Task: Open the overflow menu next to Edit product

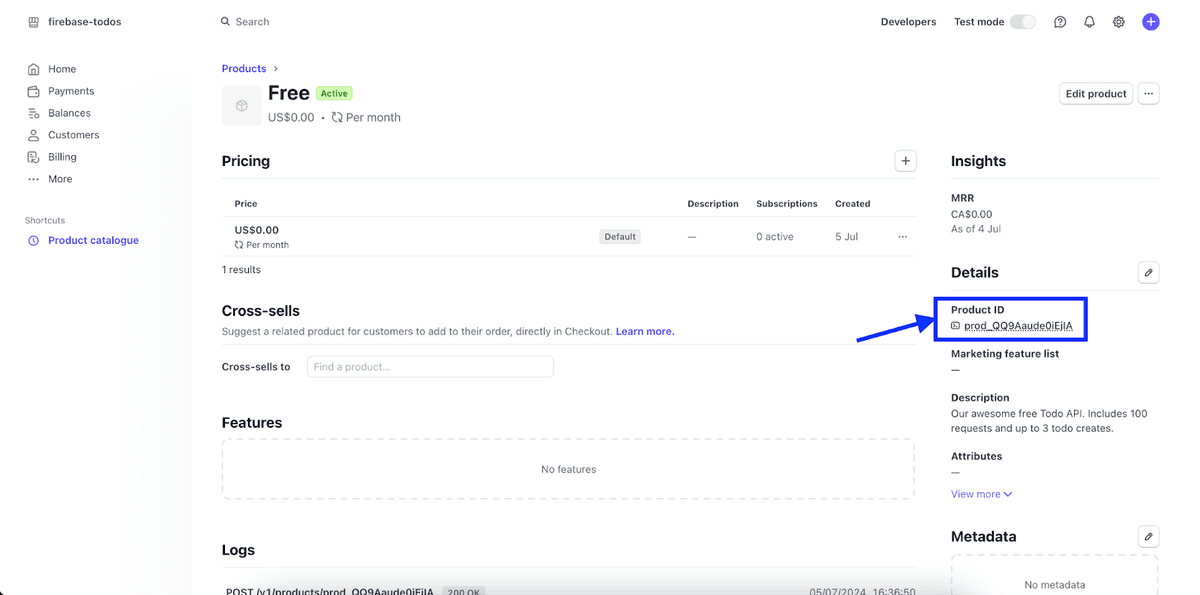Action: click(x=1148, y=92)
